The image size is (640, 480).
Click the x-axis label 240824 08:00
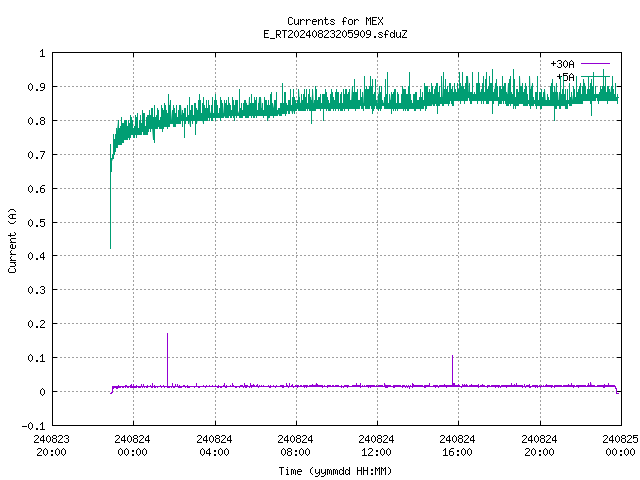(295, 445)
